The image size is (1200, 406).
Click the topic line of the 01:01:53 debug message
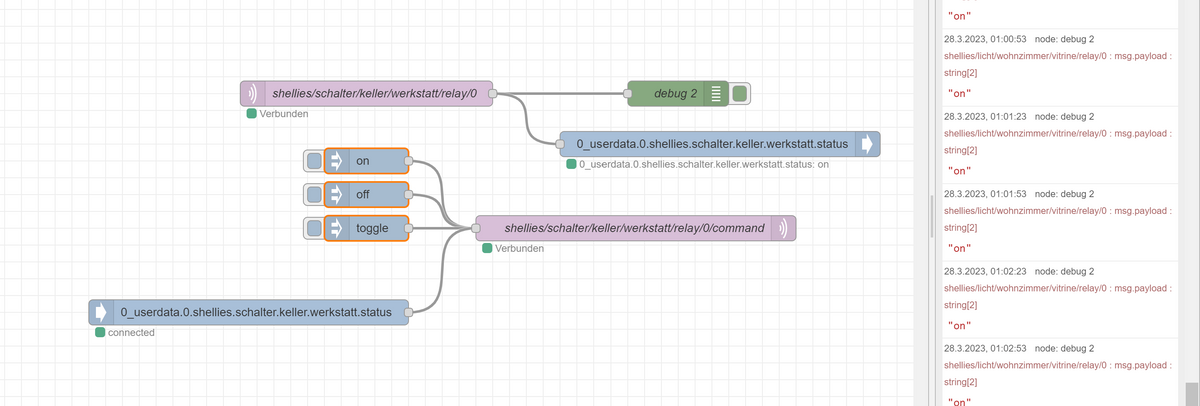click(1057, 211)
